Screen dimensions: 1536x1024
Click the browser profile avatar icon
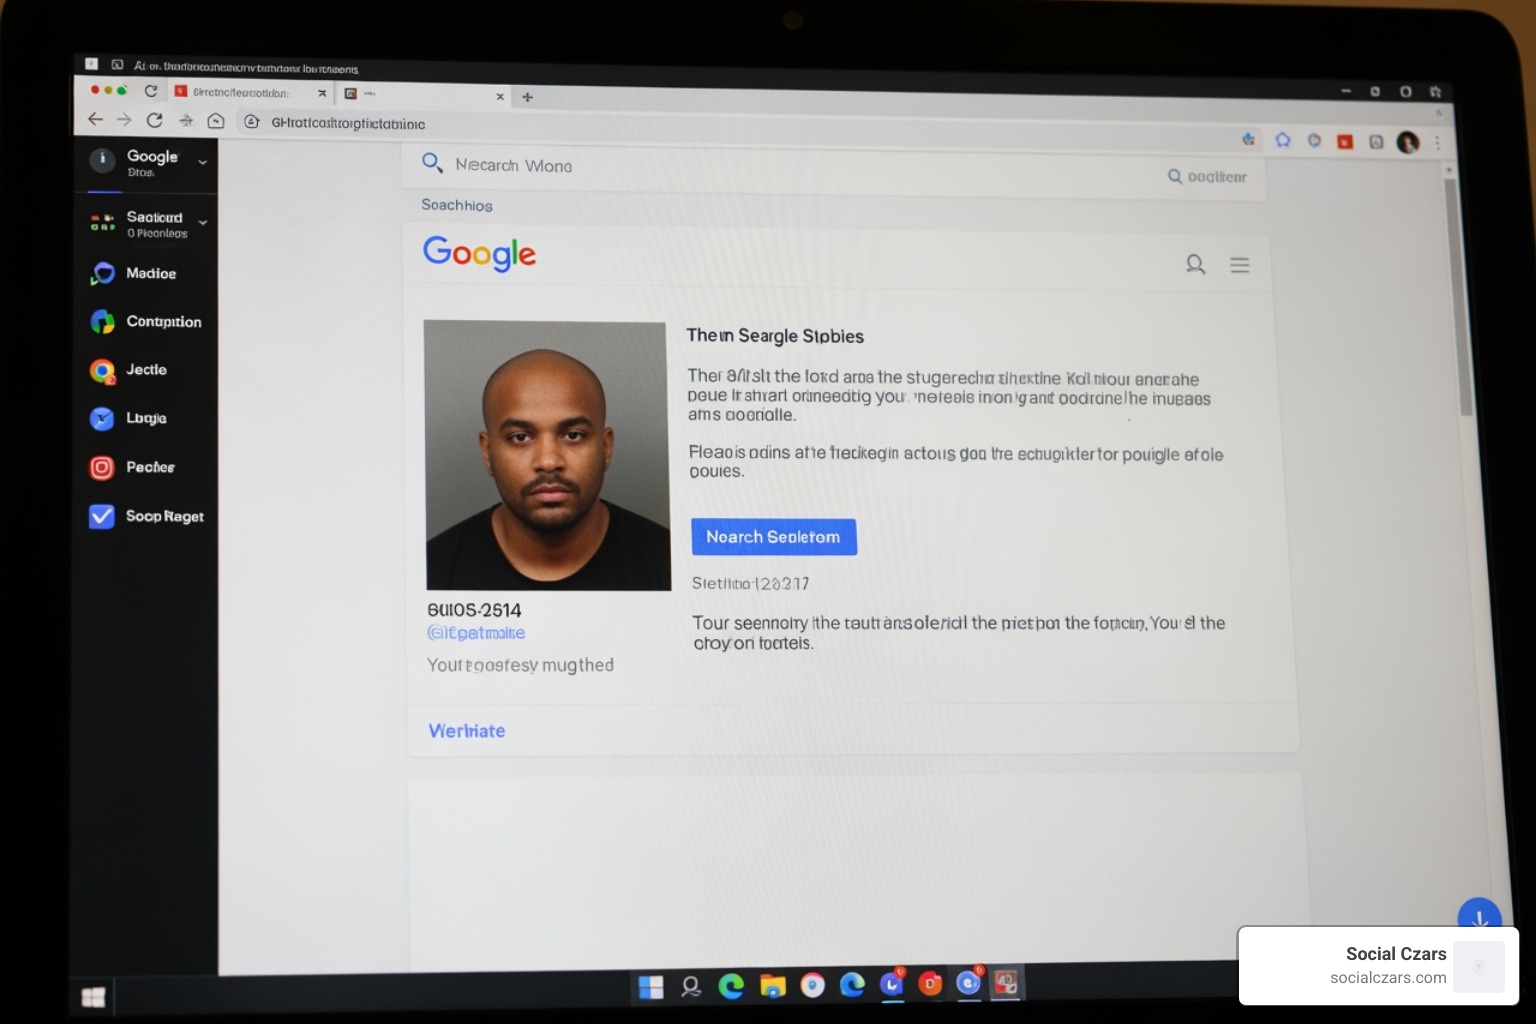(x=1409, y=142)
